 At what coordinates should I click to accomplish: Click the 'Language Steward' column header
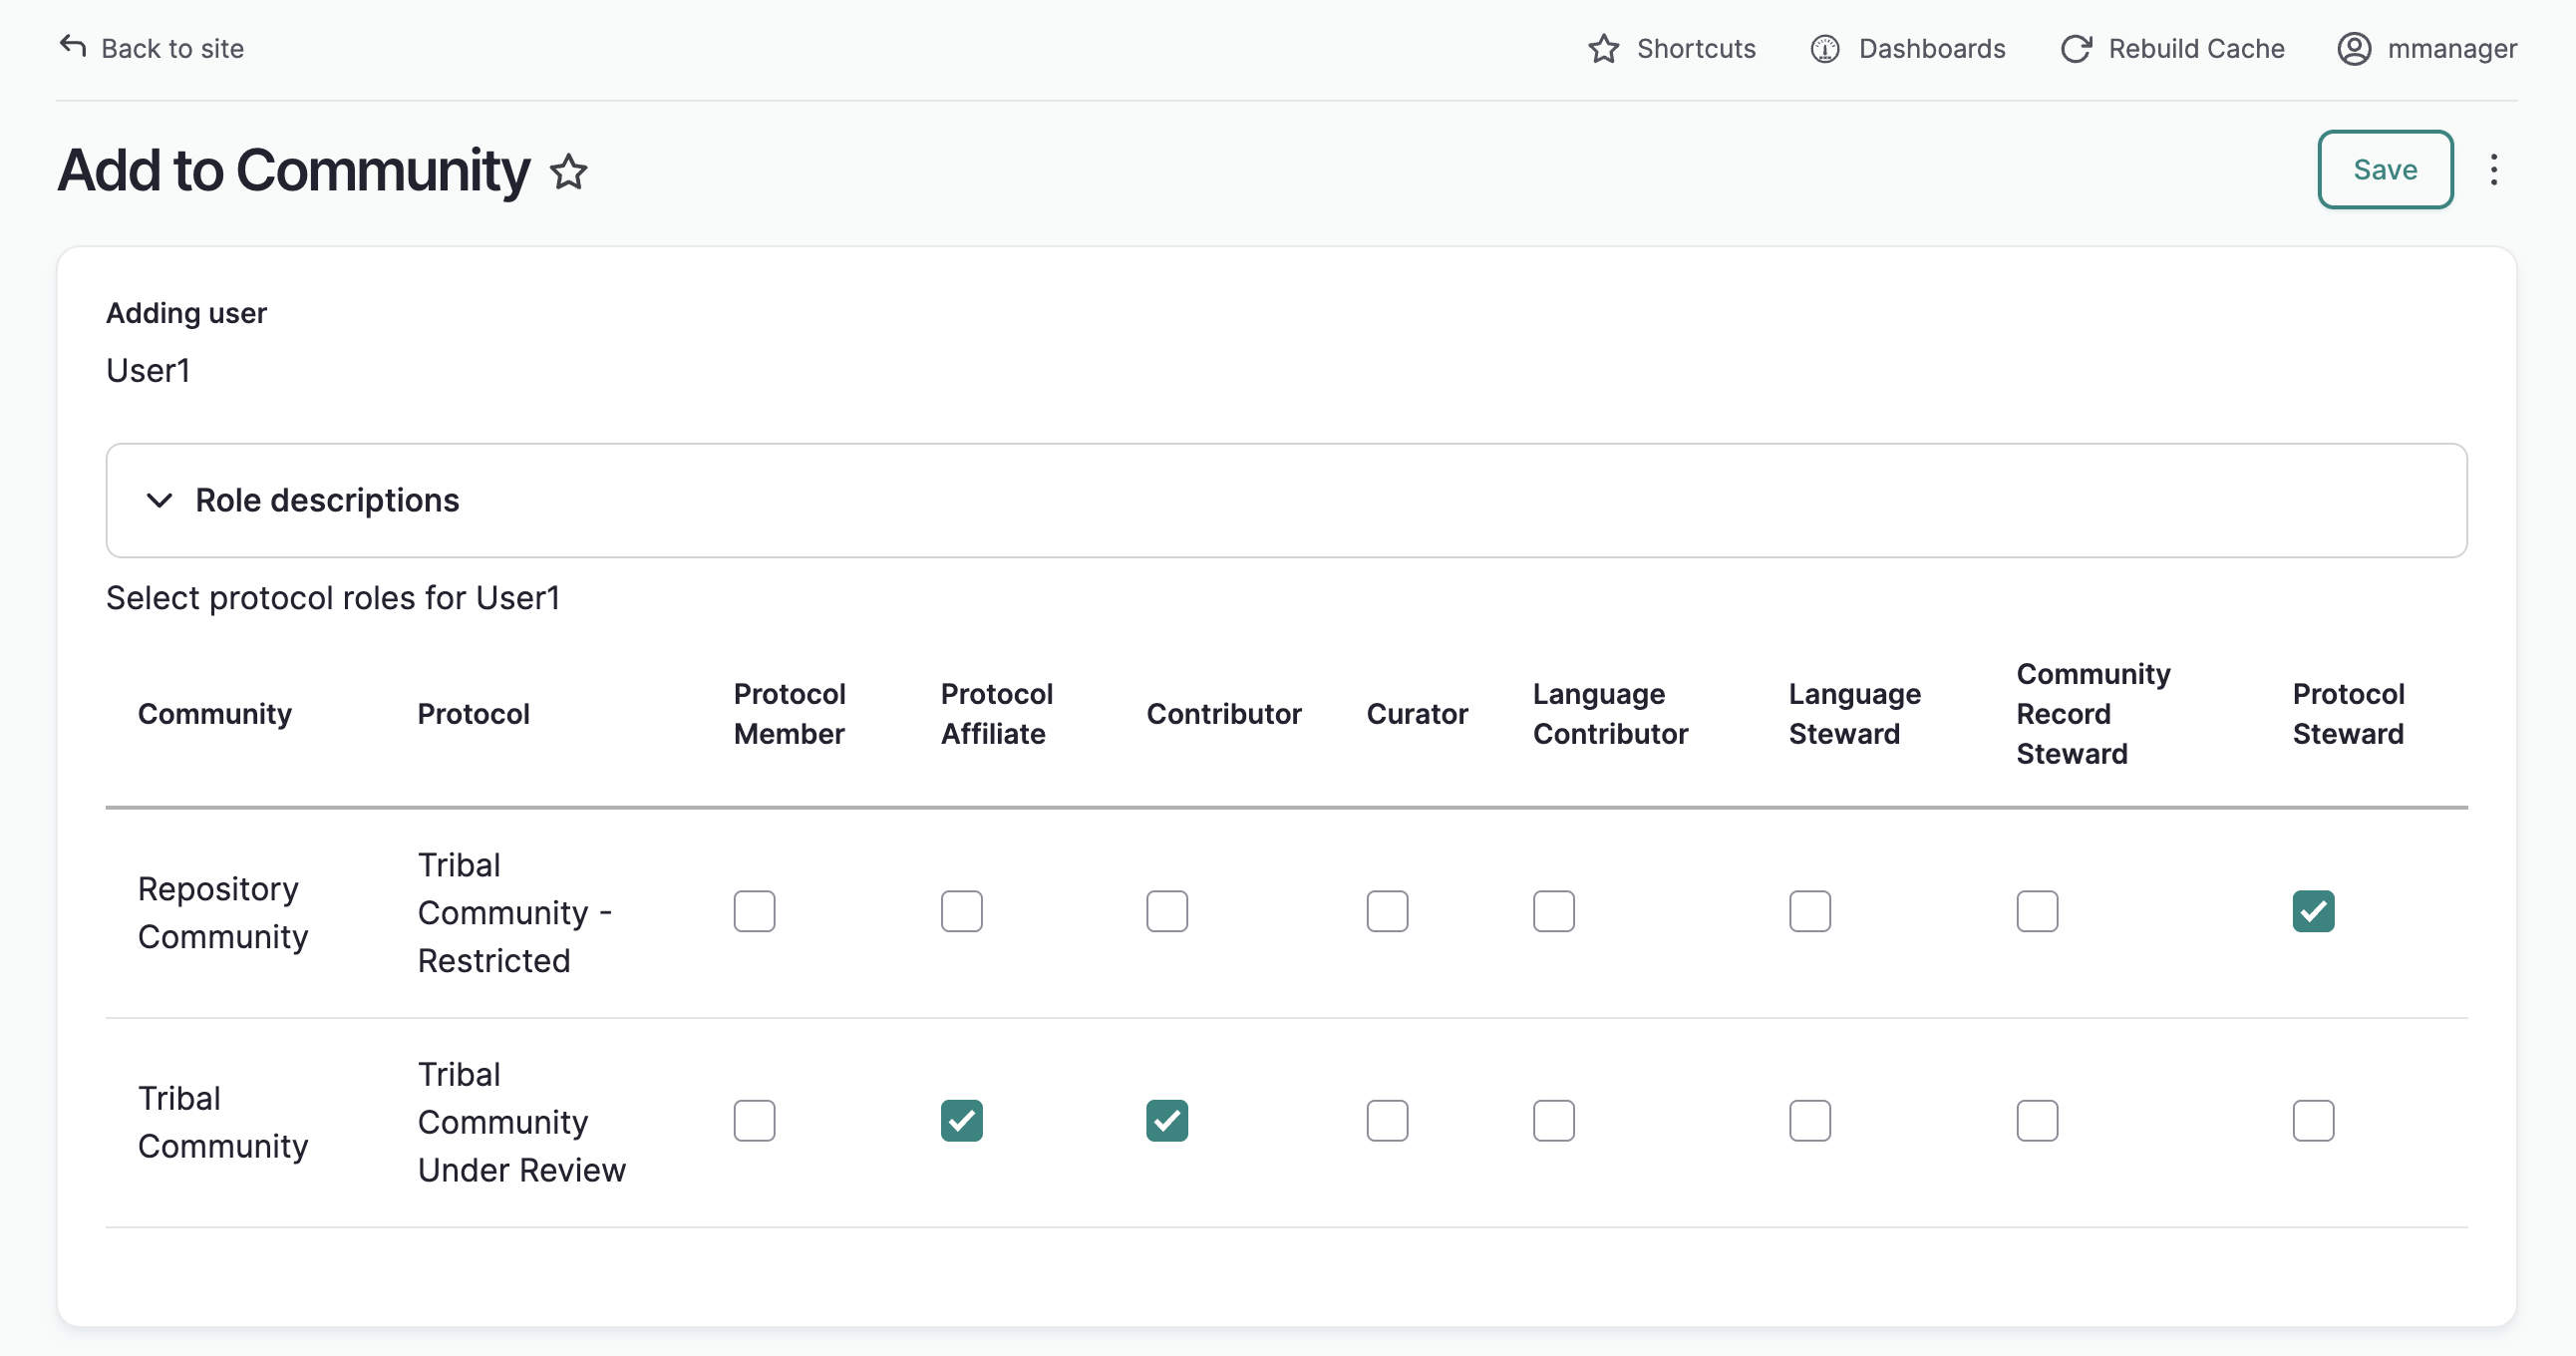tap(1855, 714)
